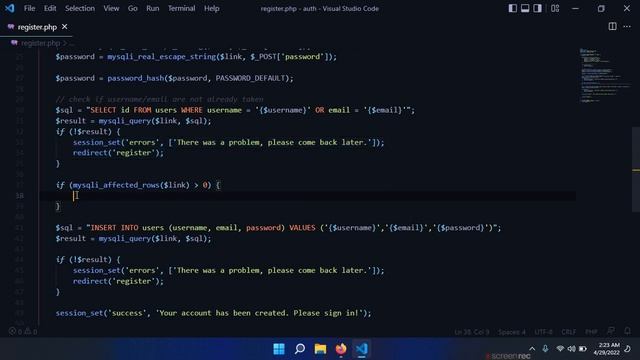Select the UTF-8 encoding indicator
Image resolution: width=640 pixels, height=360 pixels.
pos(543,332)
